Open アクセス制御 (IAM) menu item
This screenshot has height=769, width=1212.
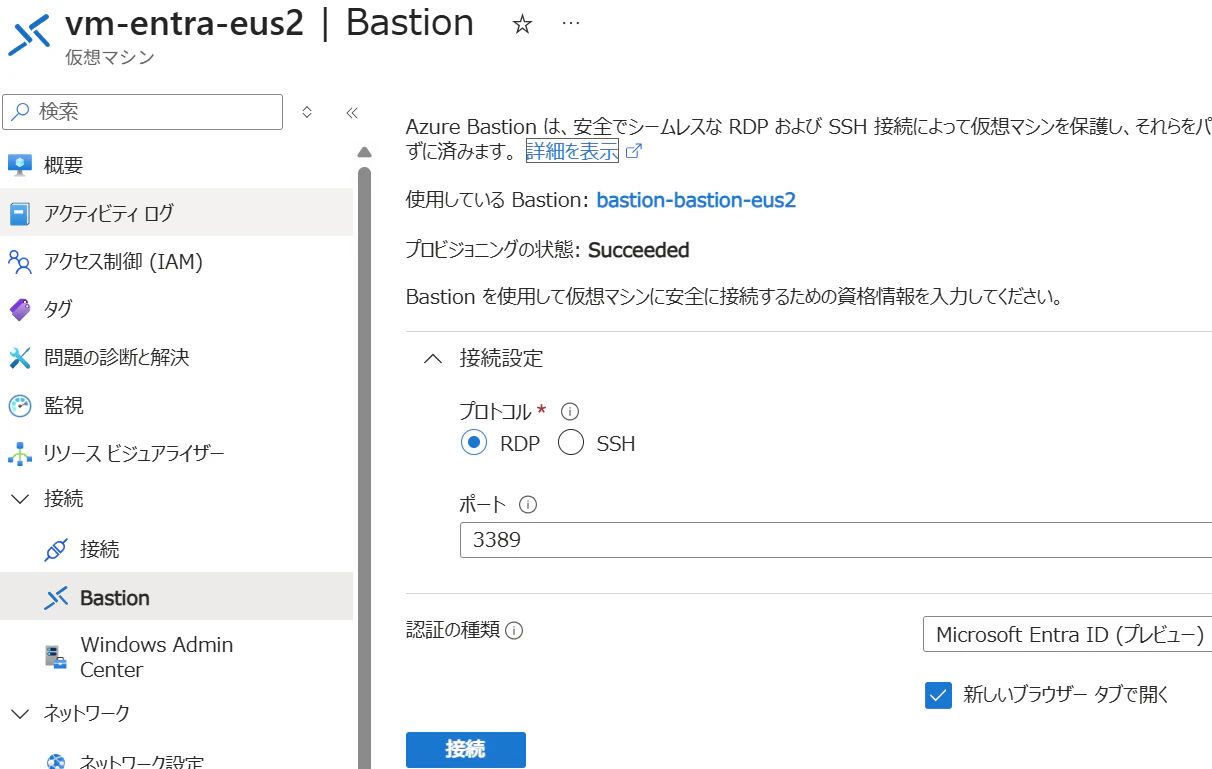click(176, 262)
